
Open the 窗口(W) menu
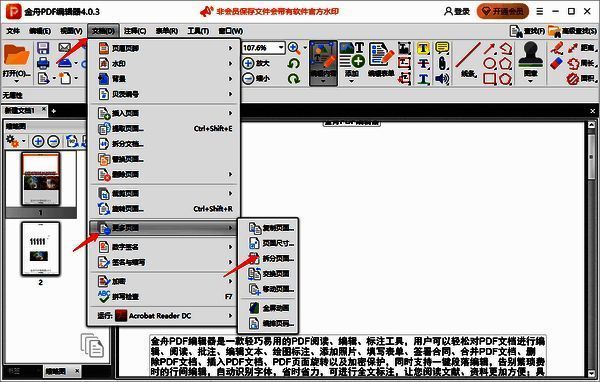pyautogui.click(x=230, y=31)
